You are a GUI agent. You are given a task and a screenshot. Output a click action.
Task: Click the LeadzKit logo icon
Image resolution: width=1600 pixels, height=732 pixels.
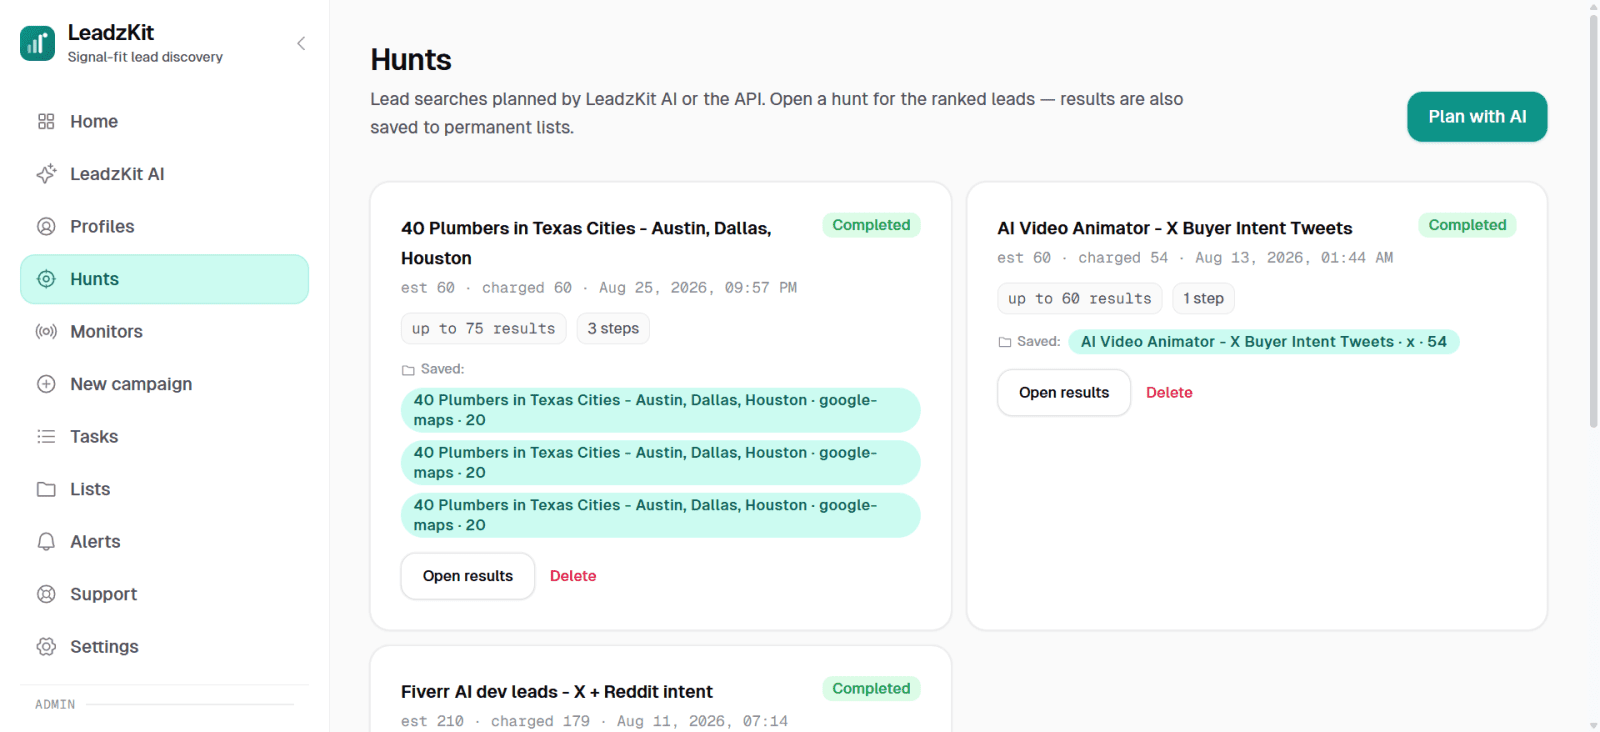click(38, 43)
